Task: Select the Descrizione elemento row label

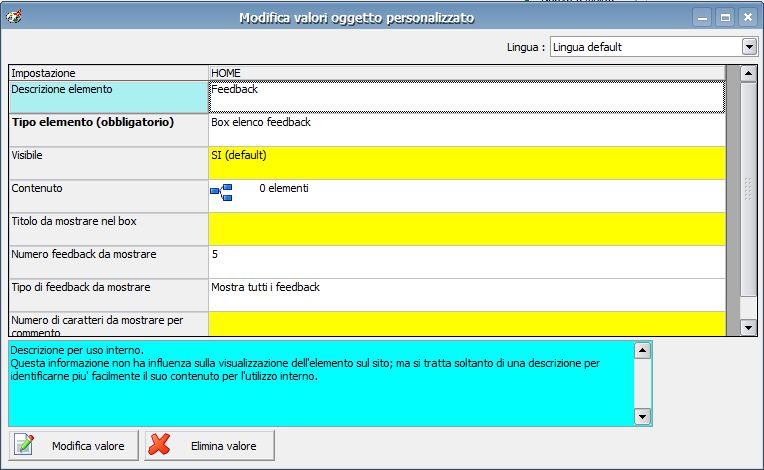Action: pyautogui.click(x=109, y=97)
